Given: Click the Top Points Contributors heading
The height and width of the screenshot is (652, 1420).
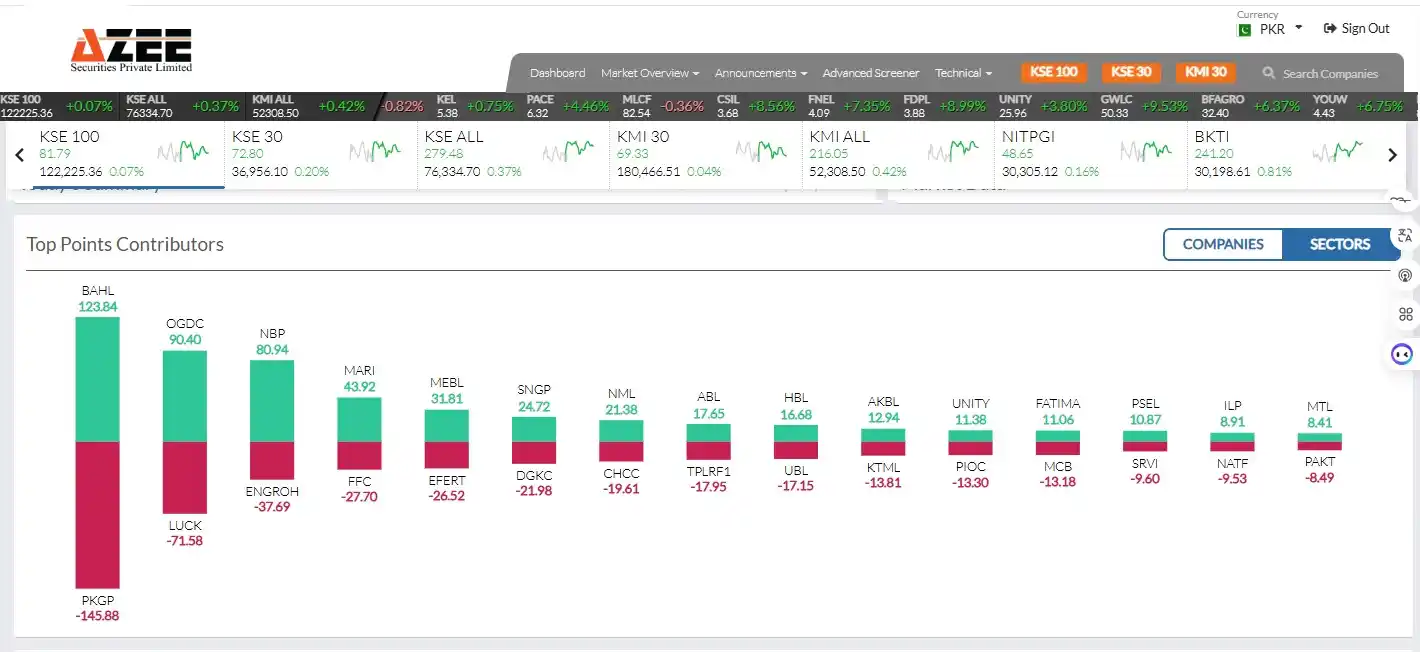Looking at the screenshot, I should click(x=125, y=244).
